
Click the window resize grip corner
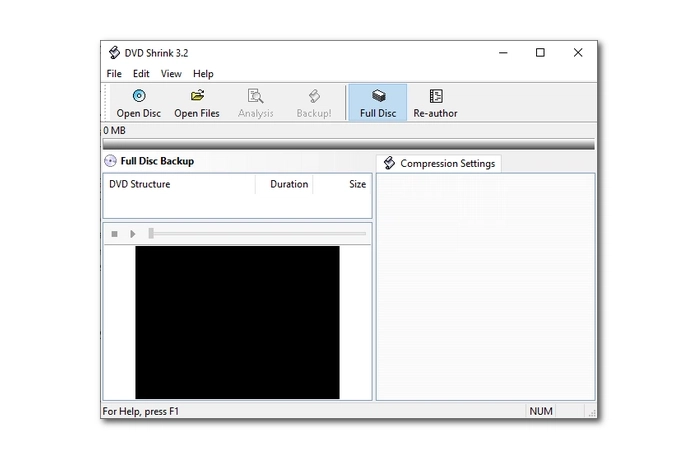[x=592, y=413]
